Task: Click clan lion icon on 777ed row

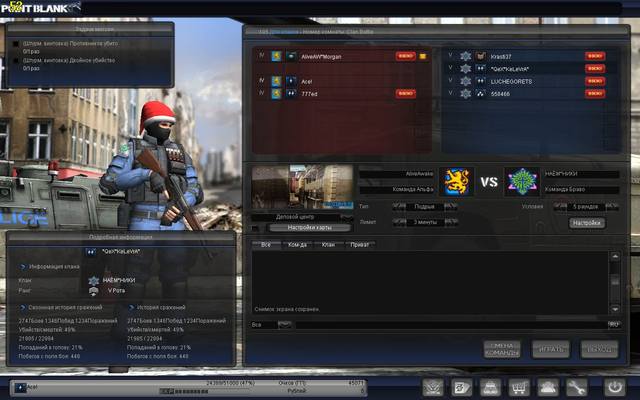Action: (x=276, y=94)
